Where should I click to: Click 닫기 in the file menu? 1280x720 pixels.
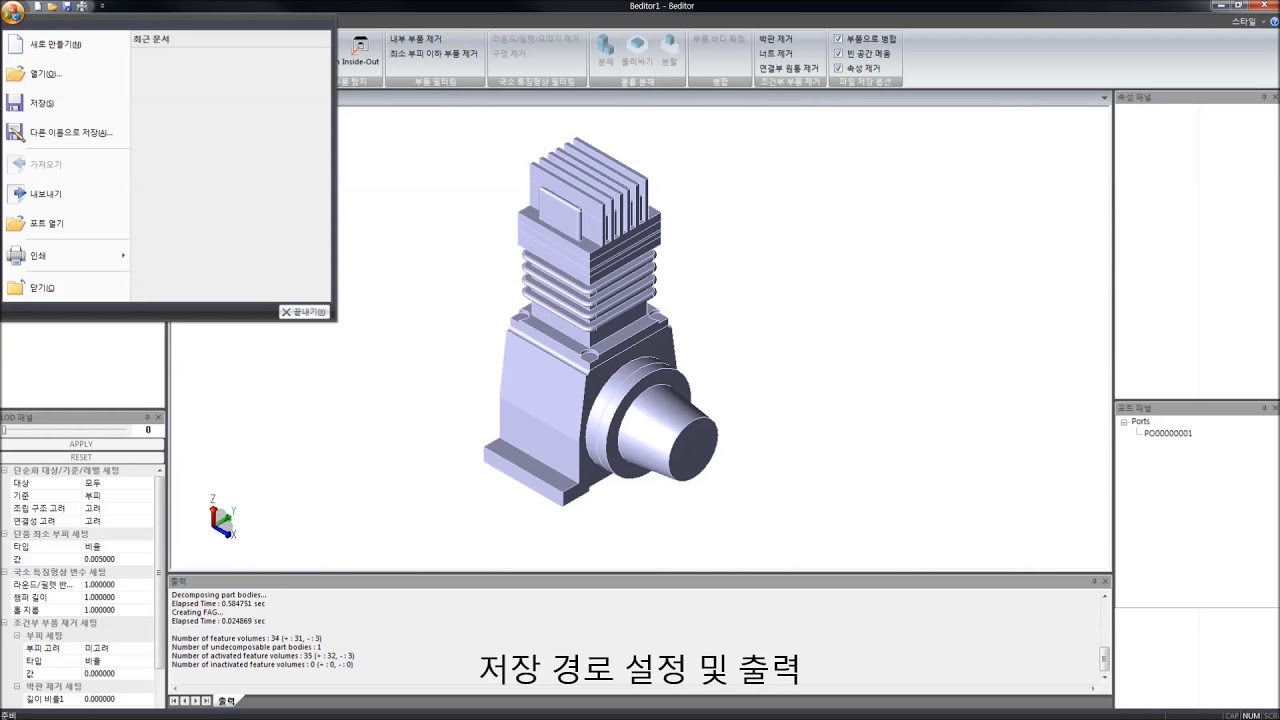pyautogui.click(x=66, y=288)
